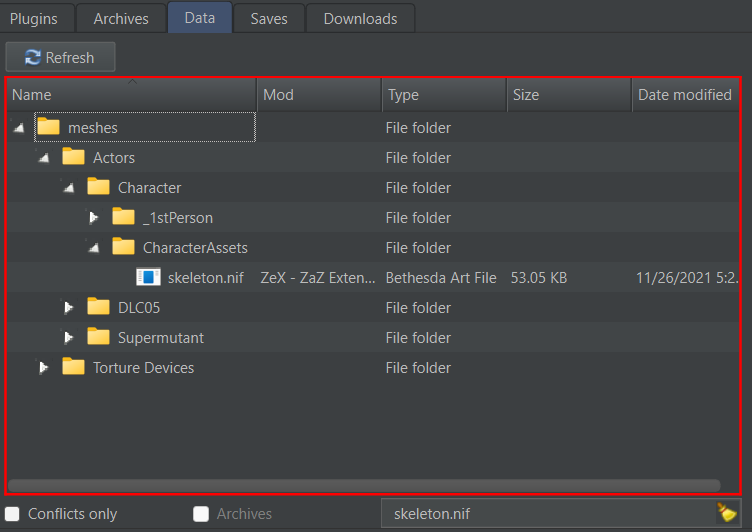Switch to the Archives tab
Screen dimensions: 752x532
click(121, 19)
